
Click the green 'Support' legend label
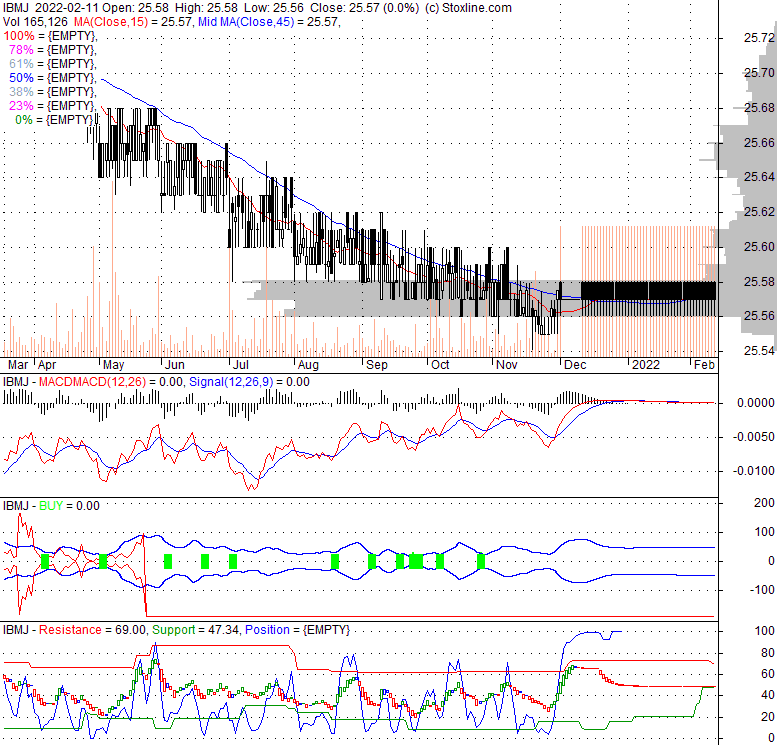coord(174,629)
